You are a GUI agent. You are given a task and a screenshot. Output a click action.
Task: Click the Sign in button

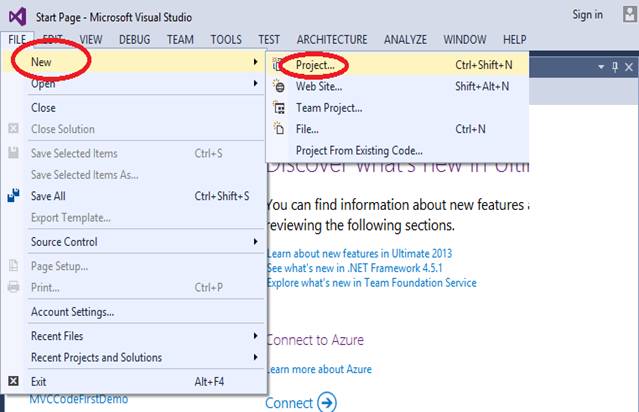pos(587,15)
